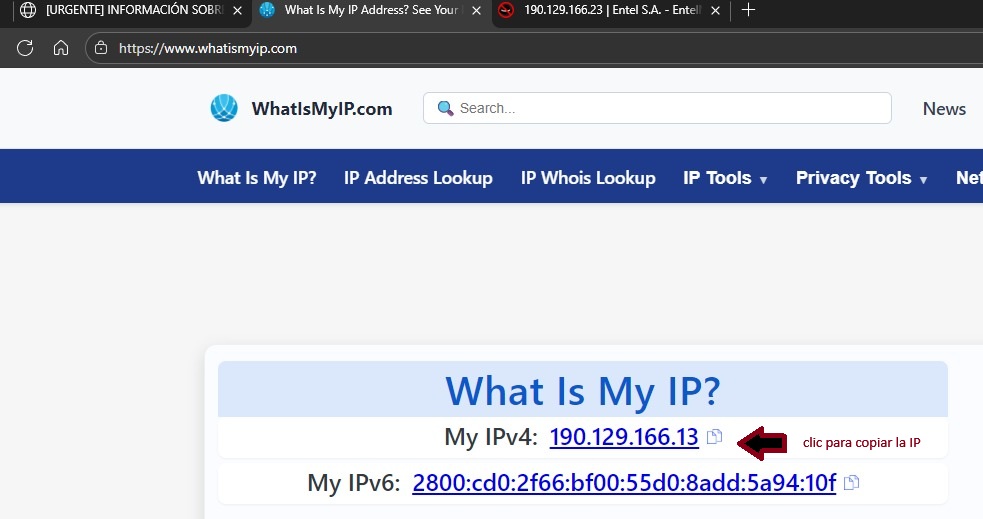Click the My IPv6: label
Image resolution: width=983 pixels, height=519 pixels.
click(x=354, y=482)
